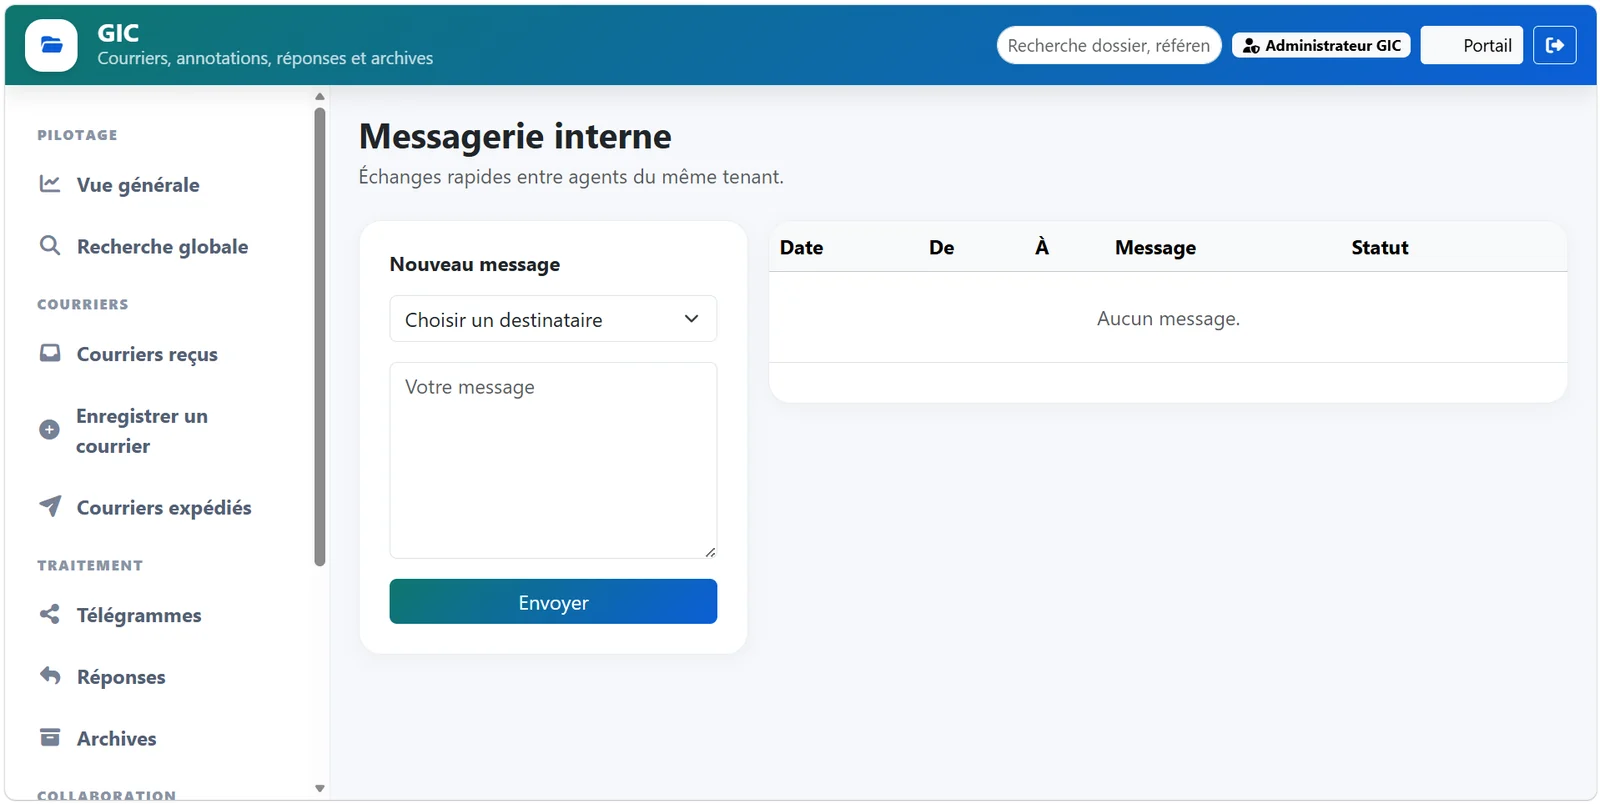This screenshot has width=1600, height=804.
Task: Click the Votre message text area
Action: (553, 460)
